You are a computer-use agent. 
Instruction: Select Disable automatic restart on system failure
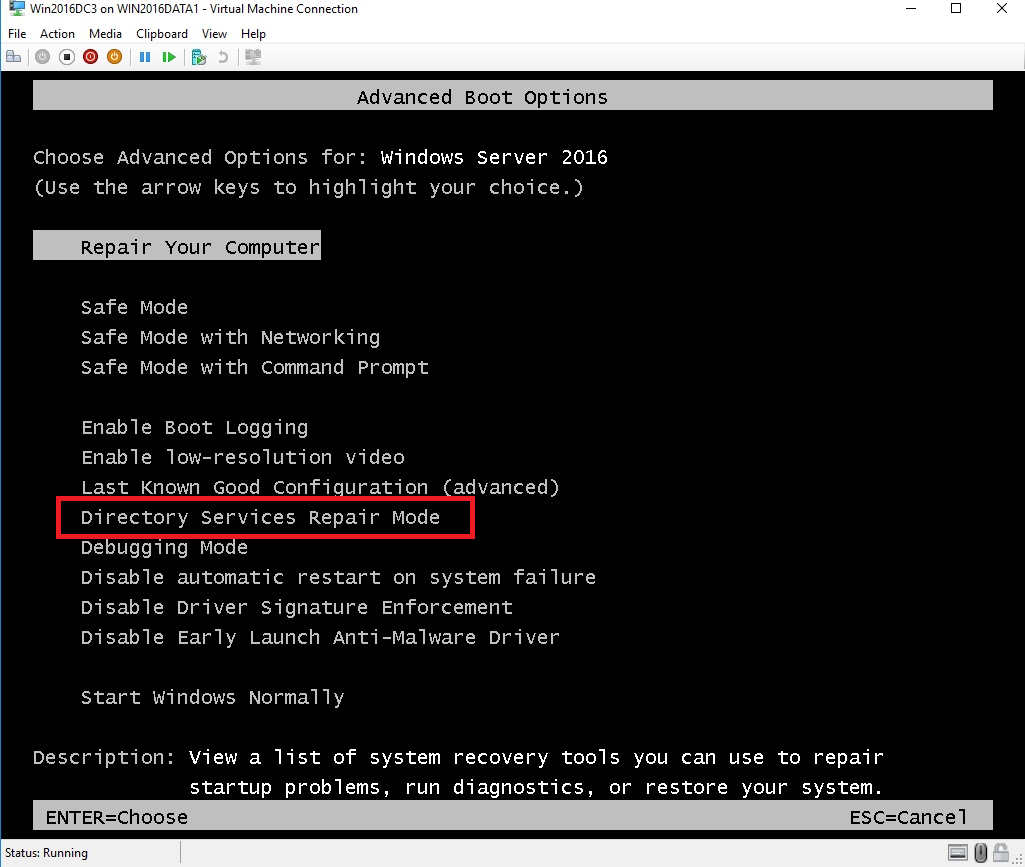338,577
